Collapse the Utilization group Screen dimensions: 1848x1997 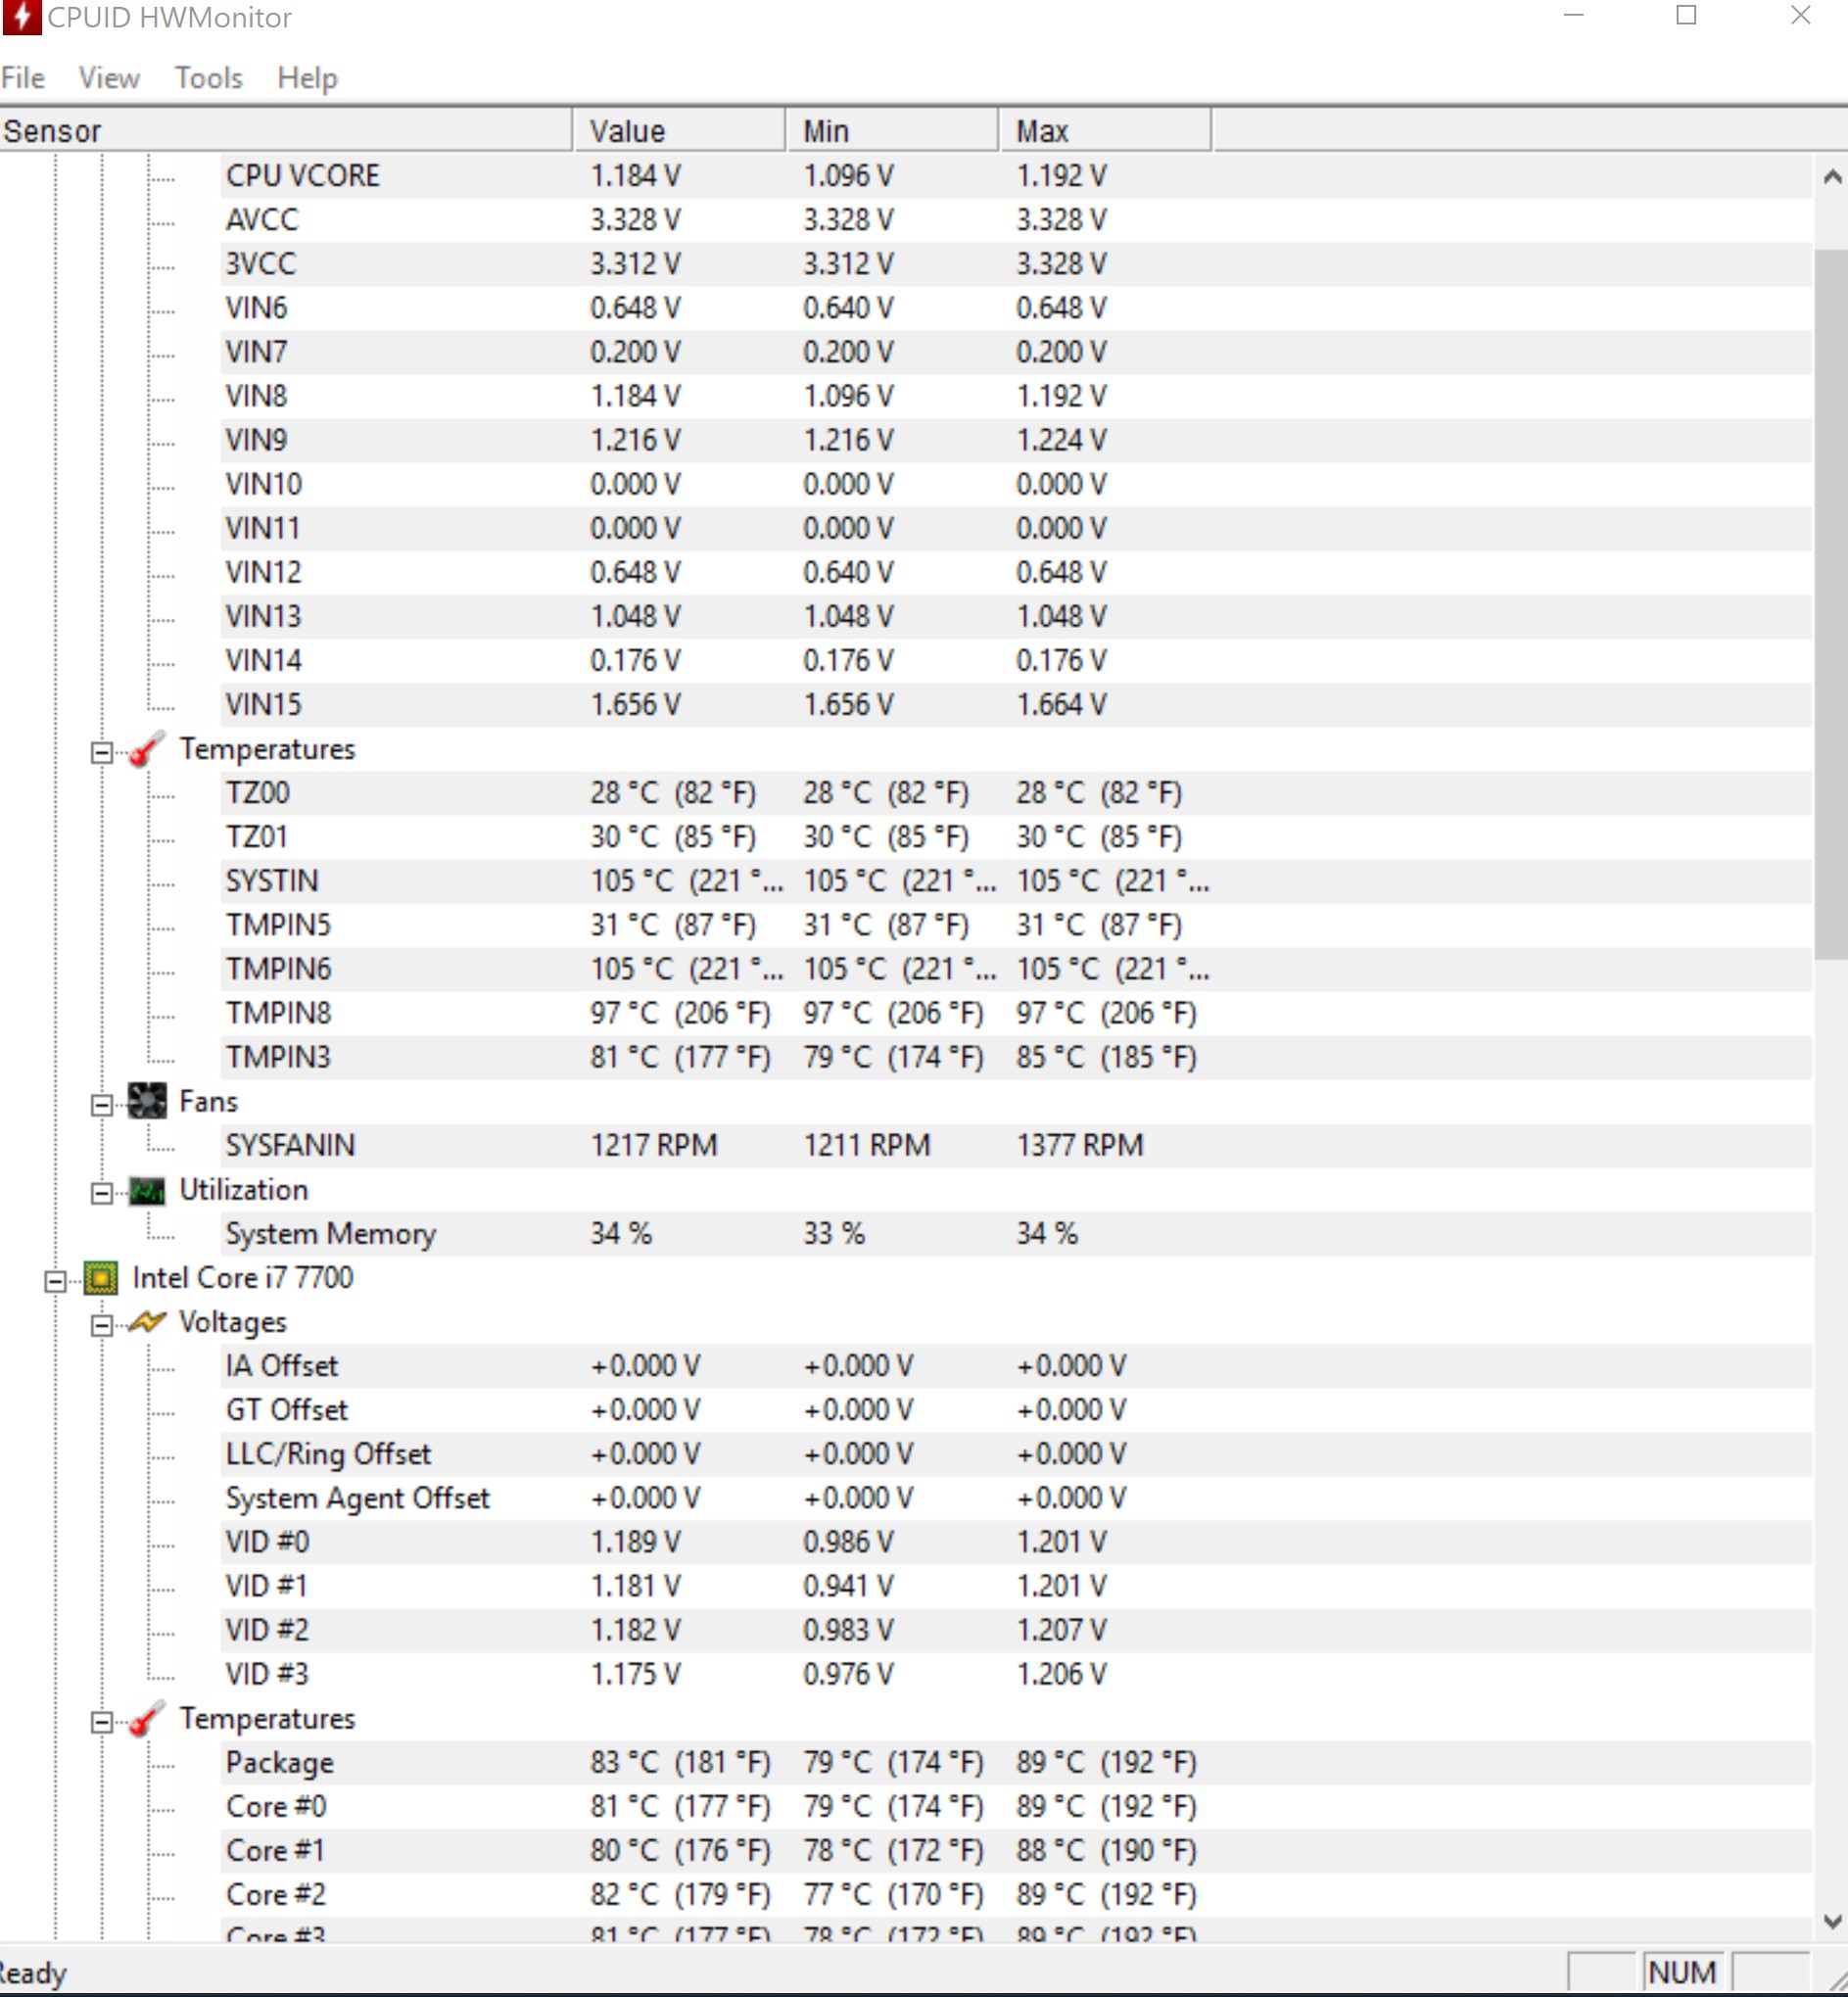point(101,1192)
